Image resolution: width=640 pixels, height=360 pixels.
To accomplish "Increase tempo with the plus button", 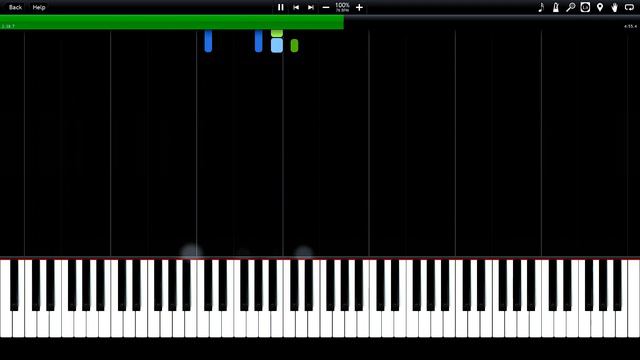I will [359, 7].
